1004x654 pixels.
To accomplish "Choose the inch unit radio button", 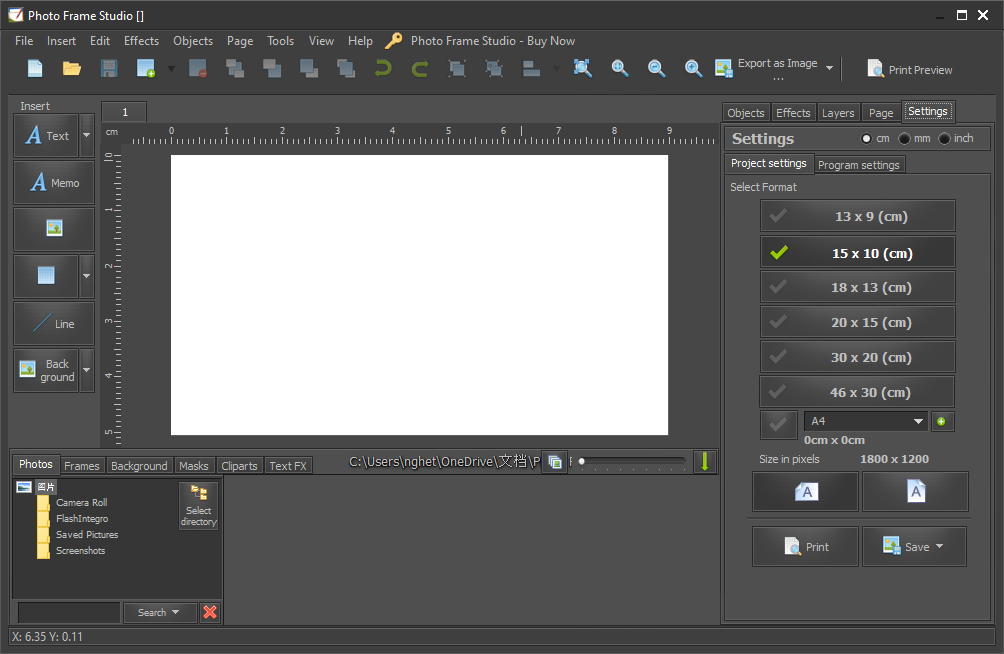I will click(945, 138).
